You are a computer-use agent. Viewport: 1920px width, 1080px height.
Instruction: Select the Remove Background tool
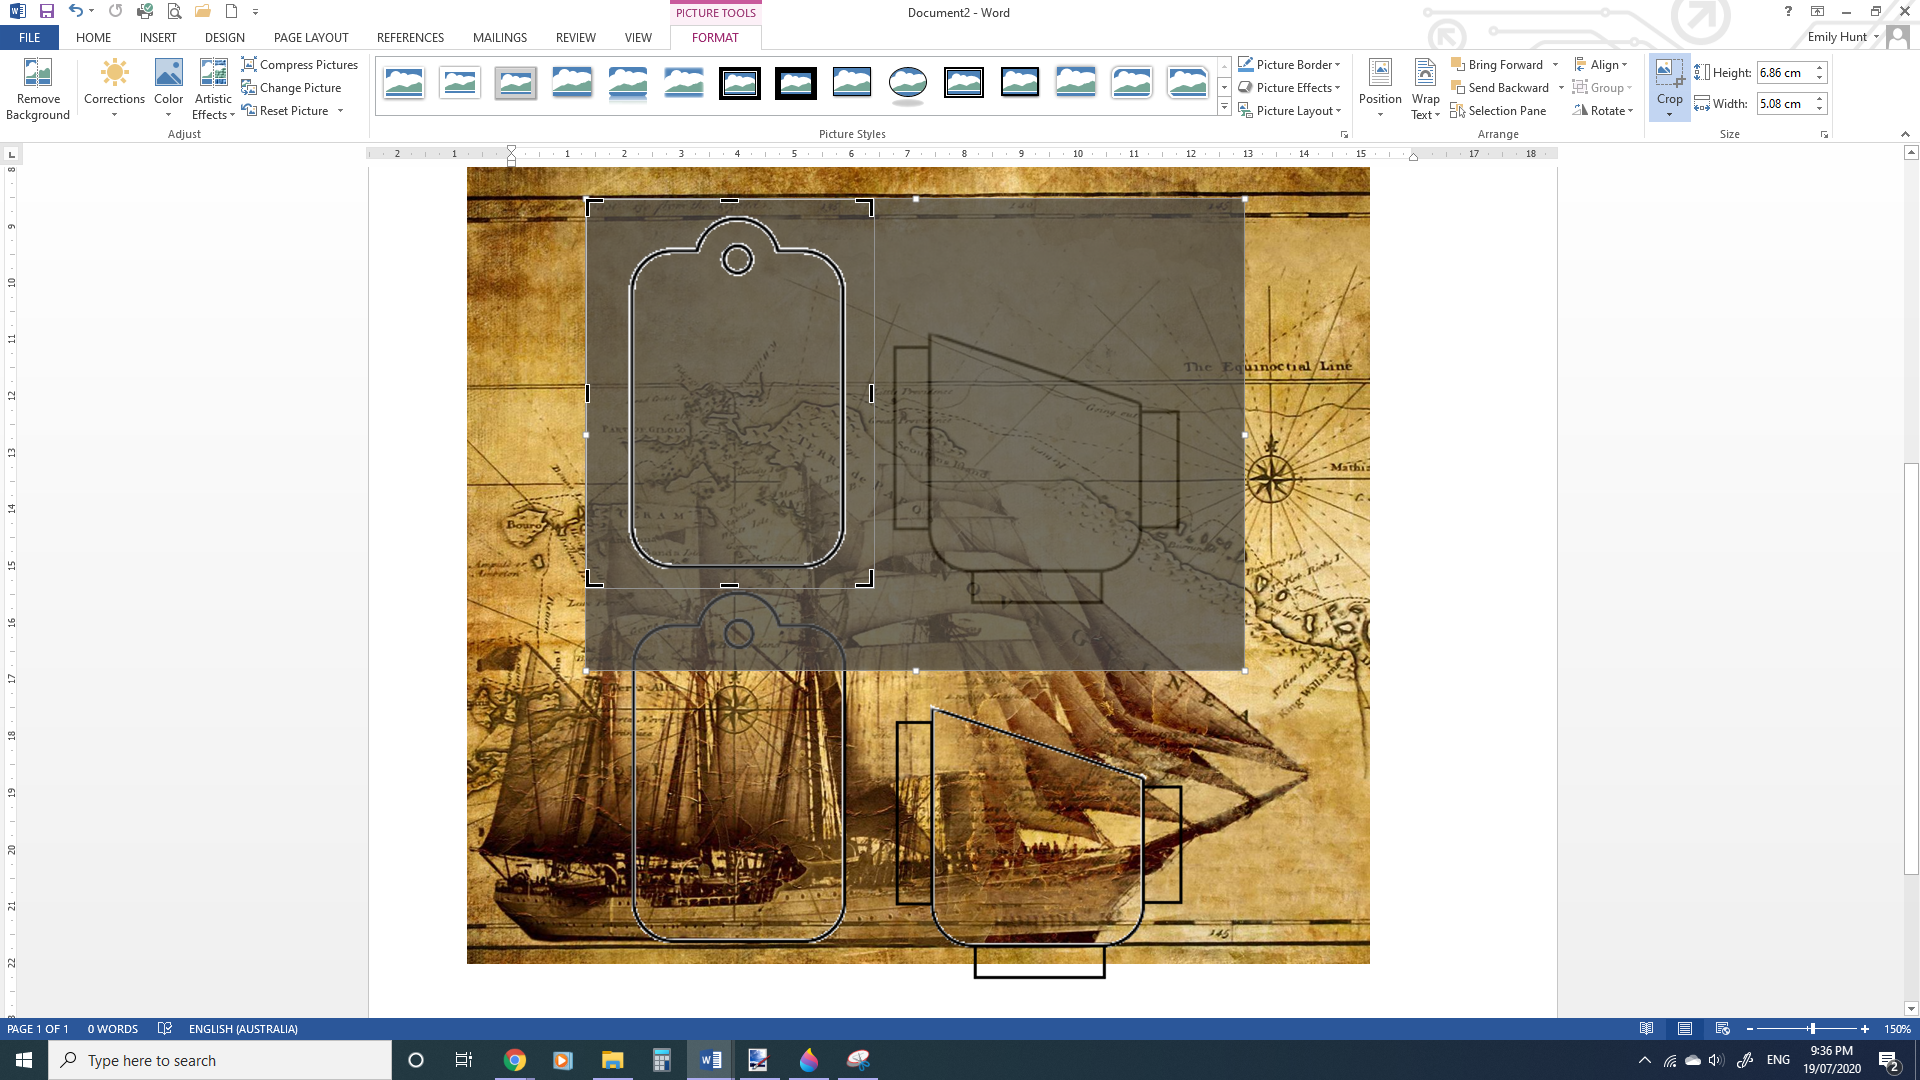(37, 88)
